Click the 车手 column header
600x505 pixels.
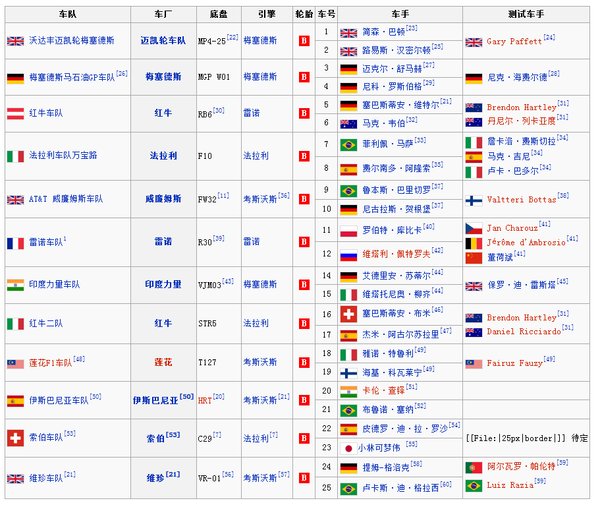(400, 15)
